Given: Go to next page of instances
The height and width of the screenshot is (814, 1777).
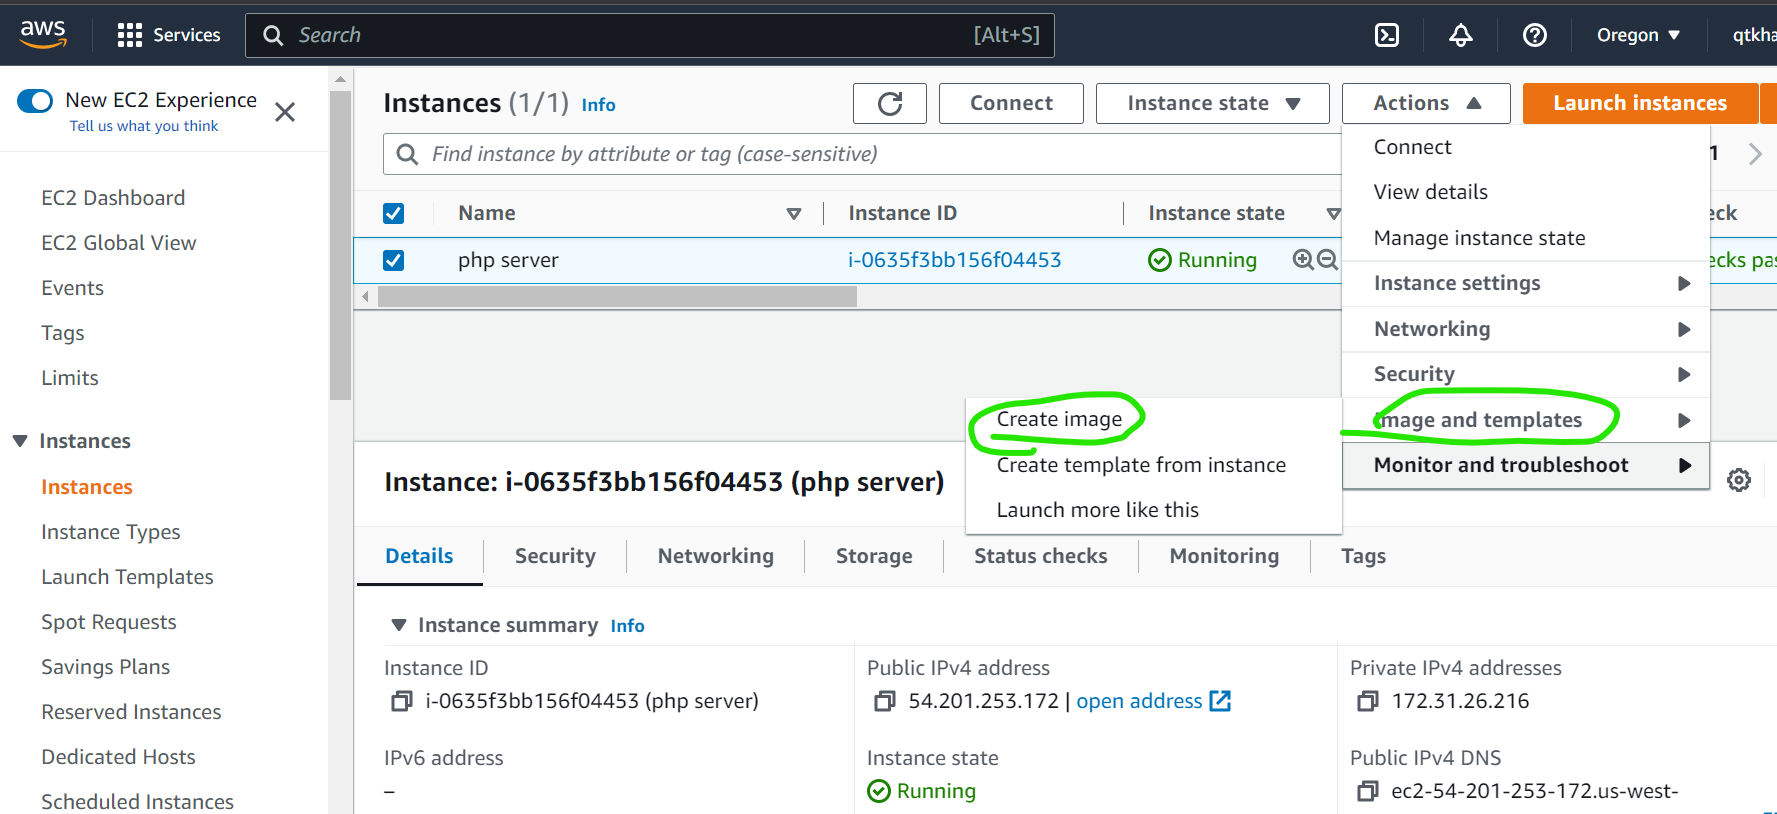Looking at the screenshot, I should pyautogui.click(x=1754, y=154).
